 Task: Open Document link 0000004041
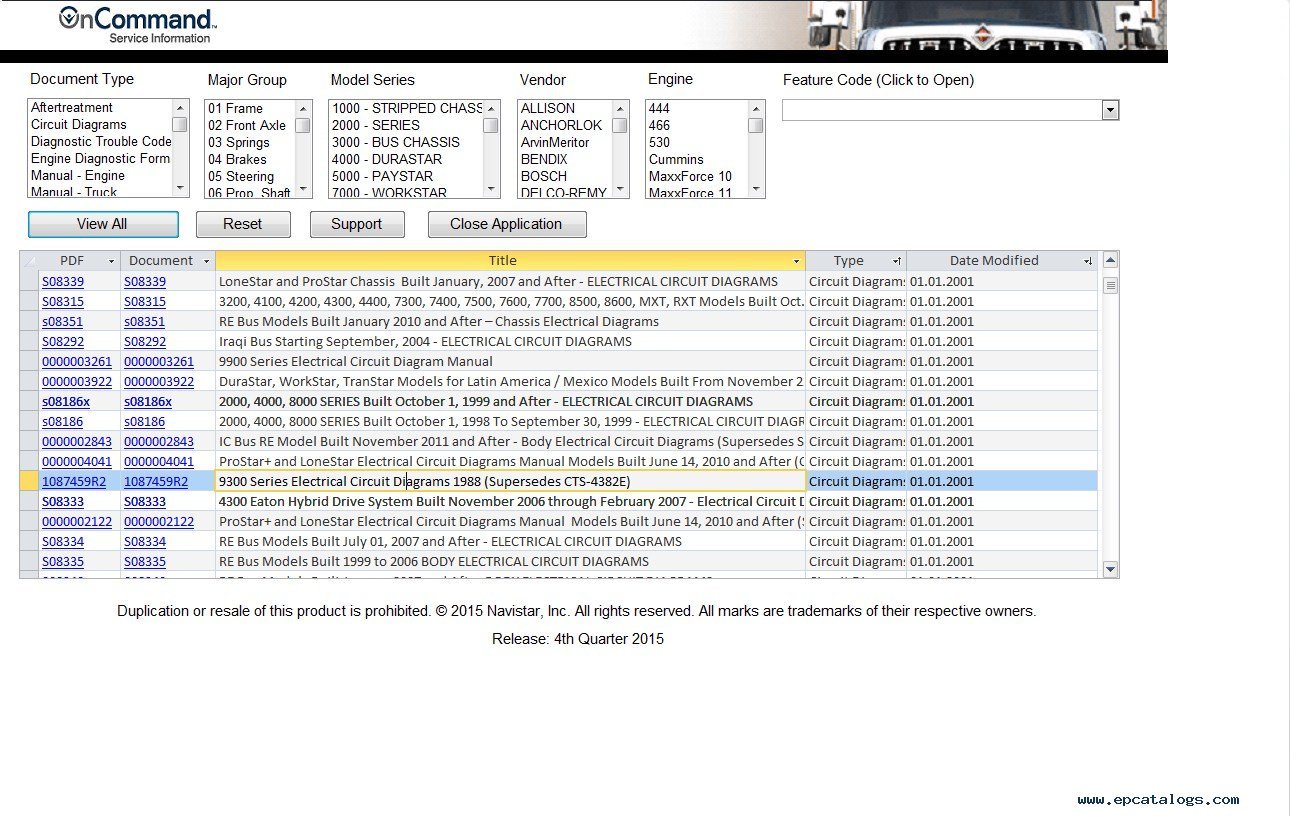[159, 462]
